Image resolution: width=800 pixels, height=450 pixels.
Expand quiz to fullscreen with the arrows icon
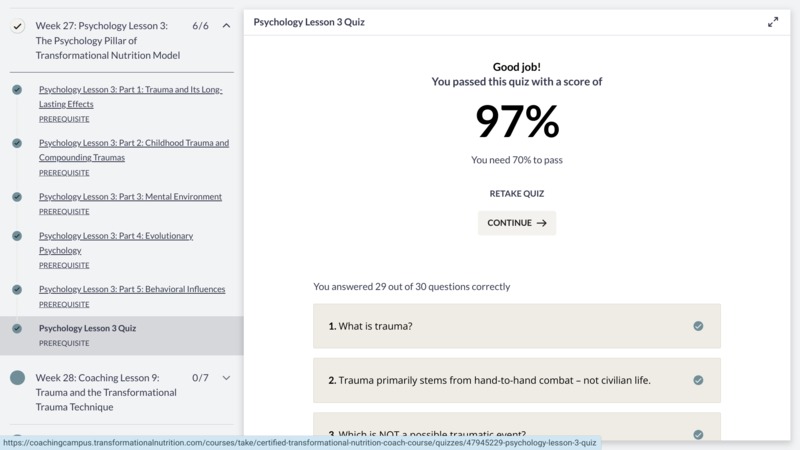(x=773, y=22)
